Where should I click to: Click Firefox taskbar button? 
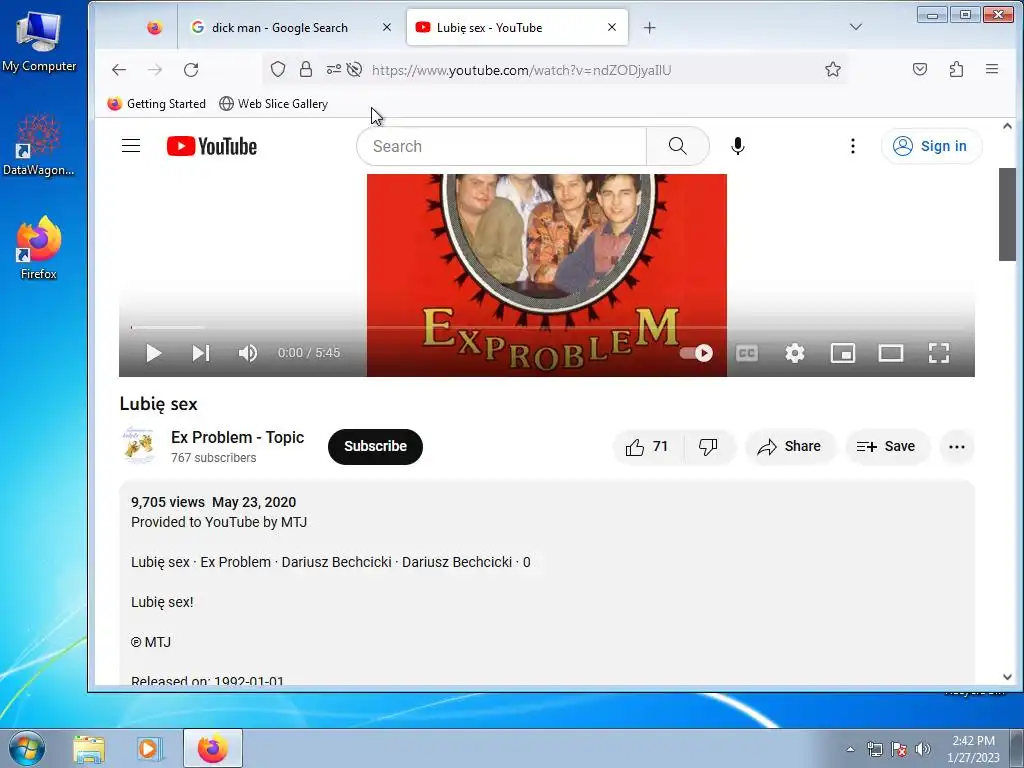click(x=213, y=749)
